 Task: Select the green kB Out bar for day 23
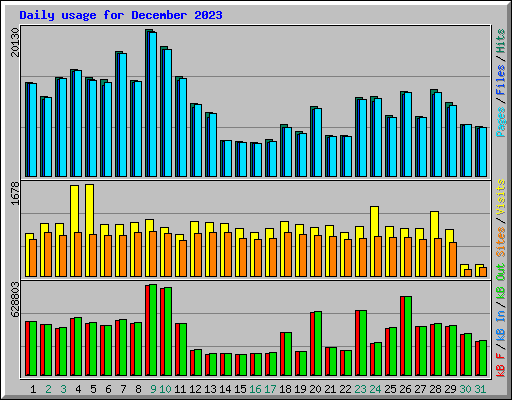tap(363, 343)
